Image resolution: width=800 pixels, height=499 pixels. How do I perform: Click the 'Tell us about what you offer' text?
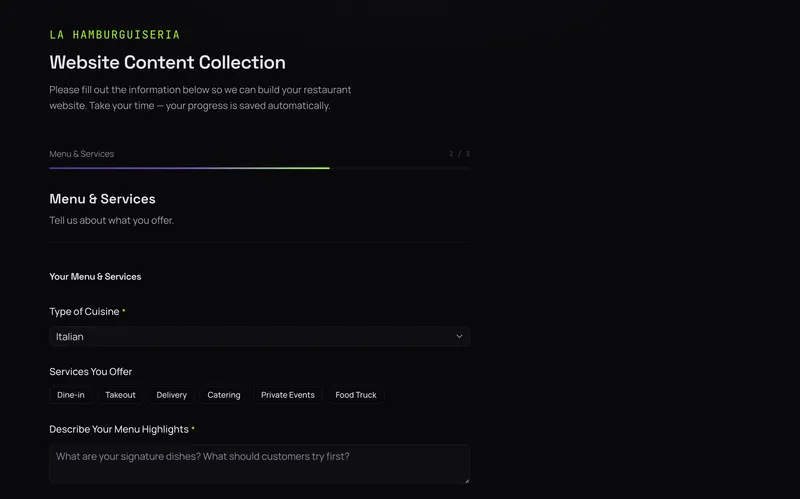coord(111,220)
